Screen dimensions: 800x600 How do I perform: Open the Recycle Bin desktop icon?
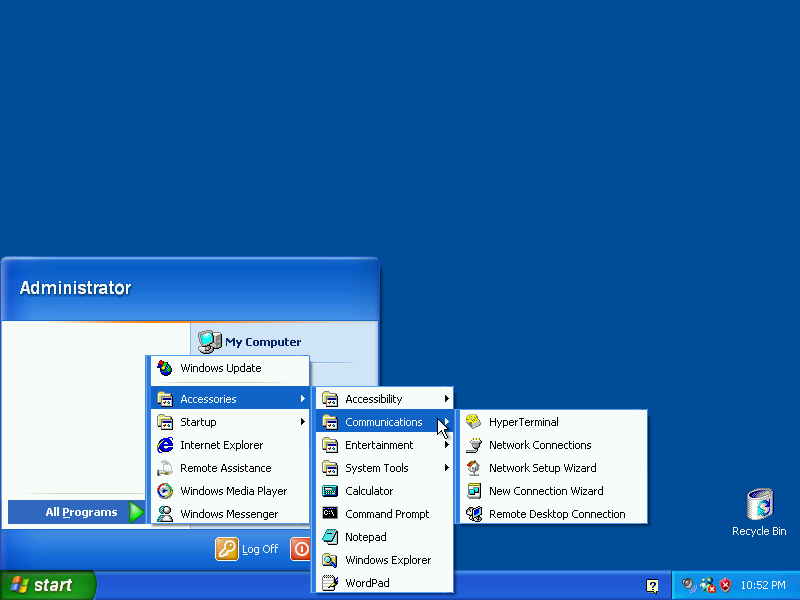point(760,504)
